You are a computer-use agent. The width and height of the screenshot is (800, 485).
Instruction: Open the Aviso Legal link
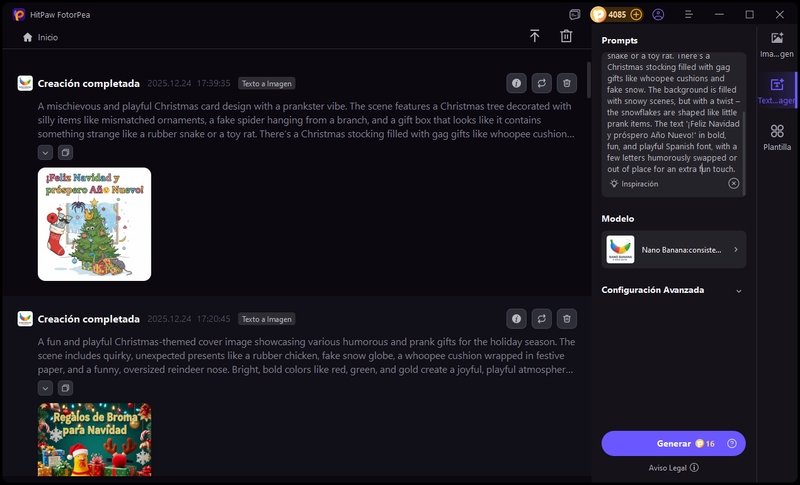(673, 467)
